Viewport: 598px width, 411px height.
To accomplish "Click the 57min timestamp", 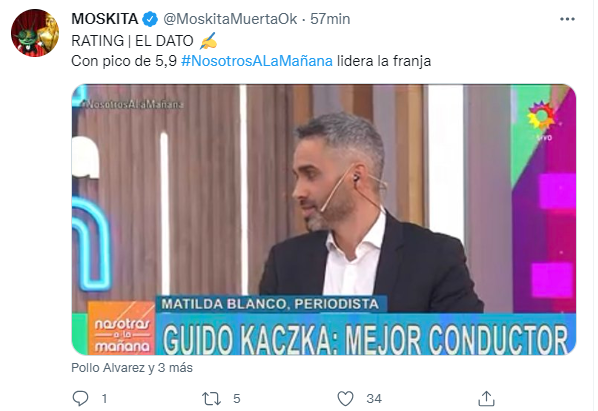I will point(330,19).
